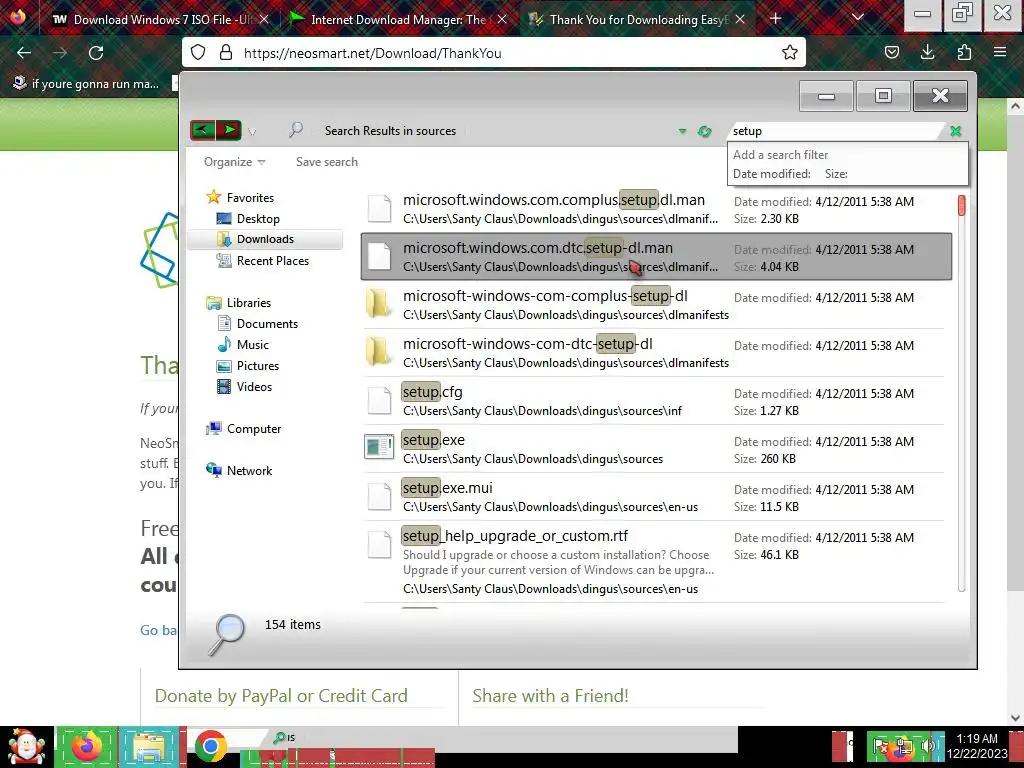Viewport: 1024px width, 768px height.
Task: Clear the setup search with green X
Action: 955,131
